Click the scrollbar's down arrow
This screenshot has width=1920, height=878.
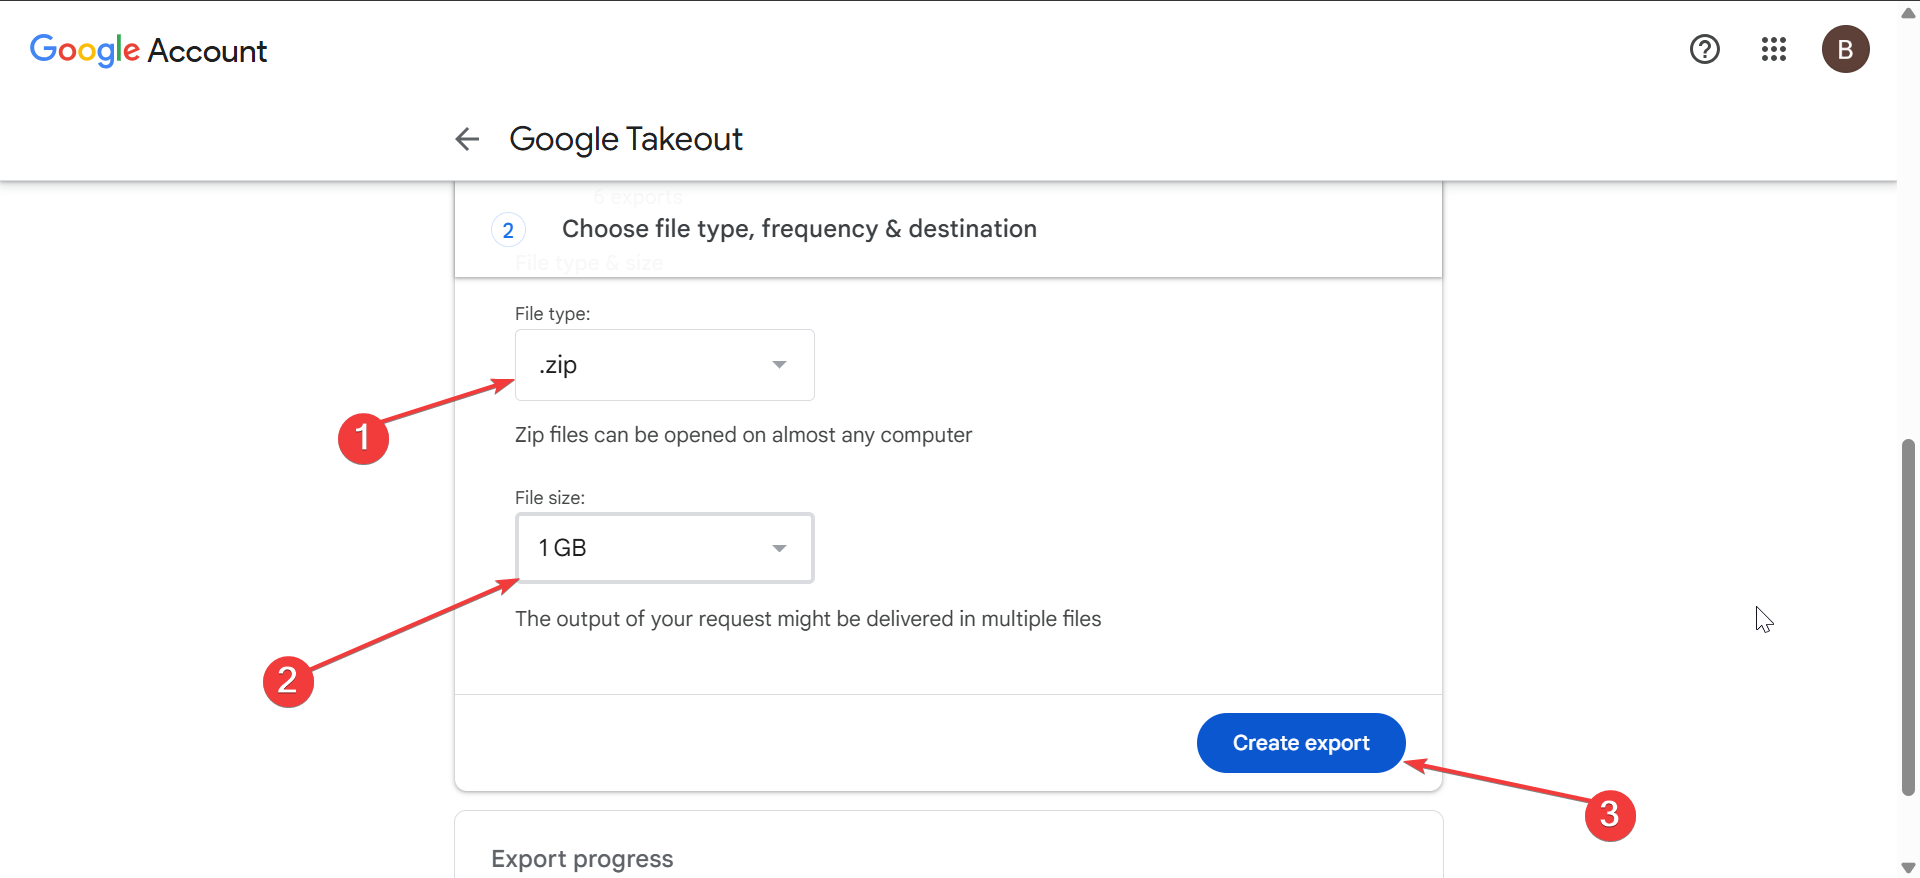pyautogui.click(x=1908, y=867)
